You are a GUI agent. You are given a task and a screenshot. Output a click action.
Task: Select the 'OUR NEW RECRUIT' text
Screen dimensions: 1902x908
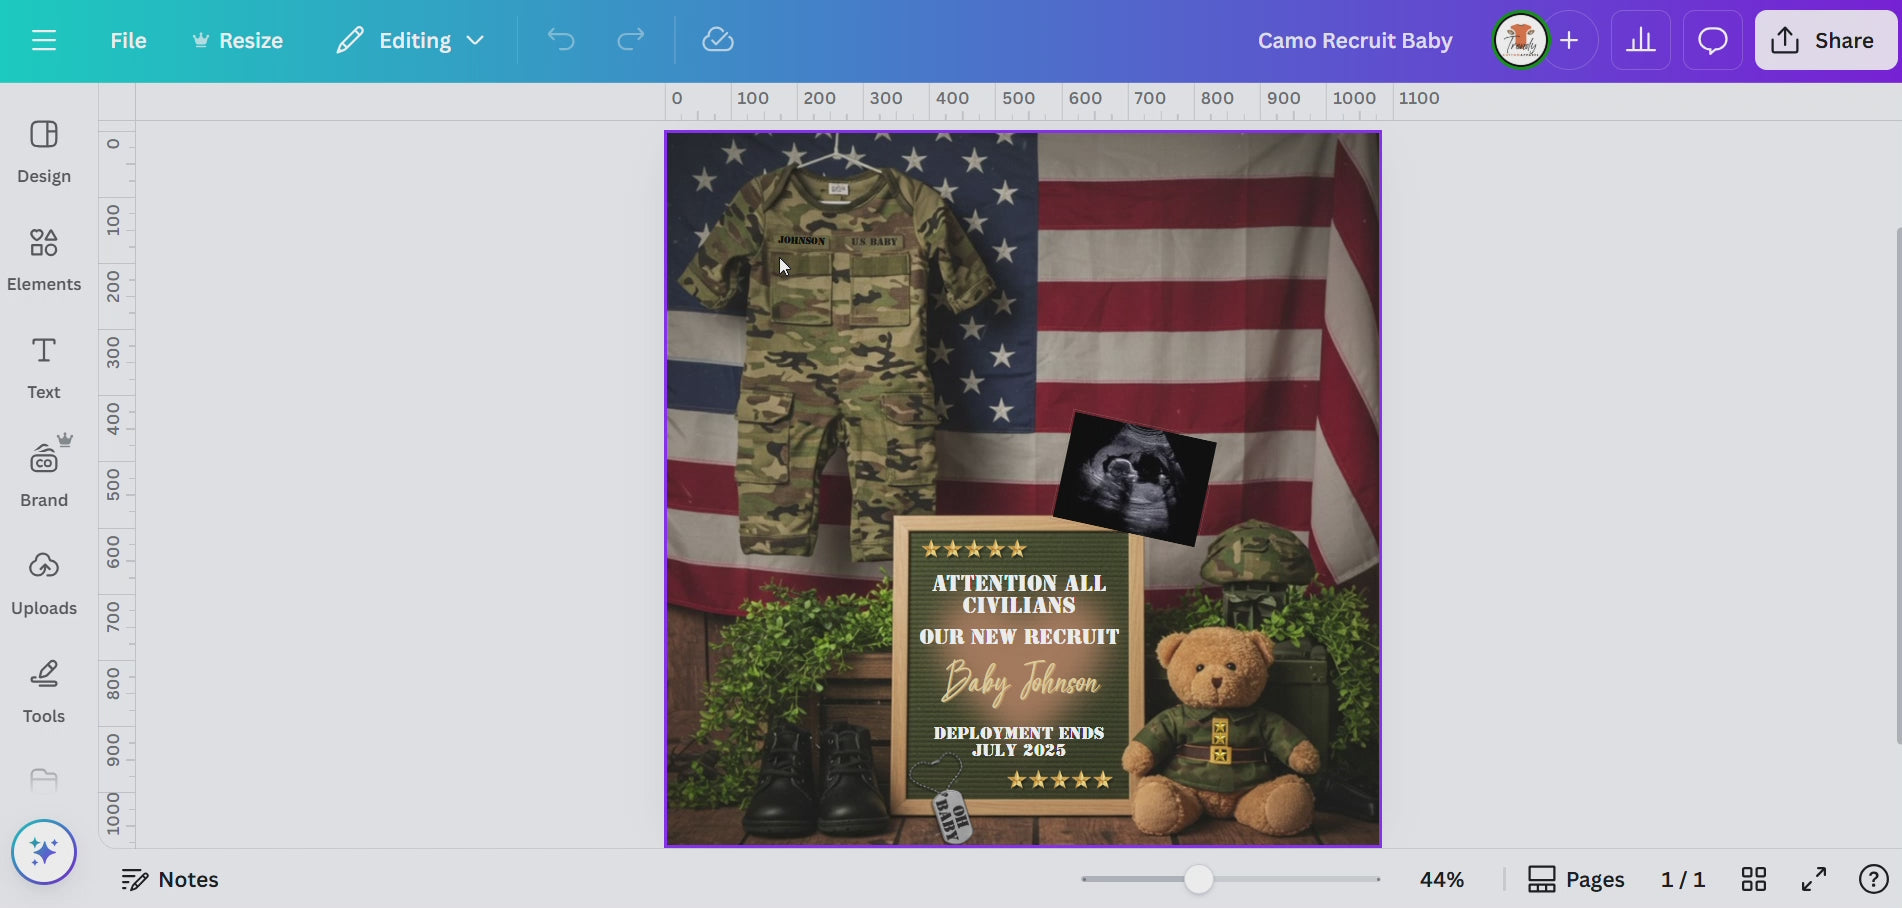(1019, 637)
